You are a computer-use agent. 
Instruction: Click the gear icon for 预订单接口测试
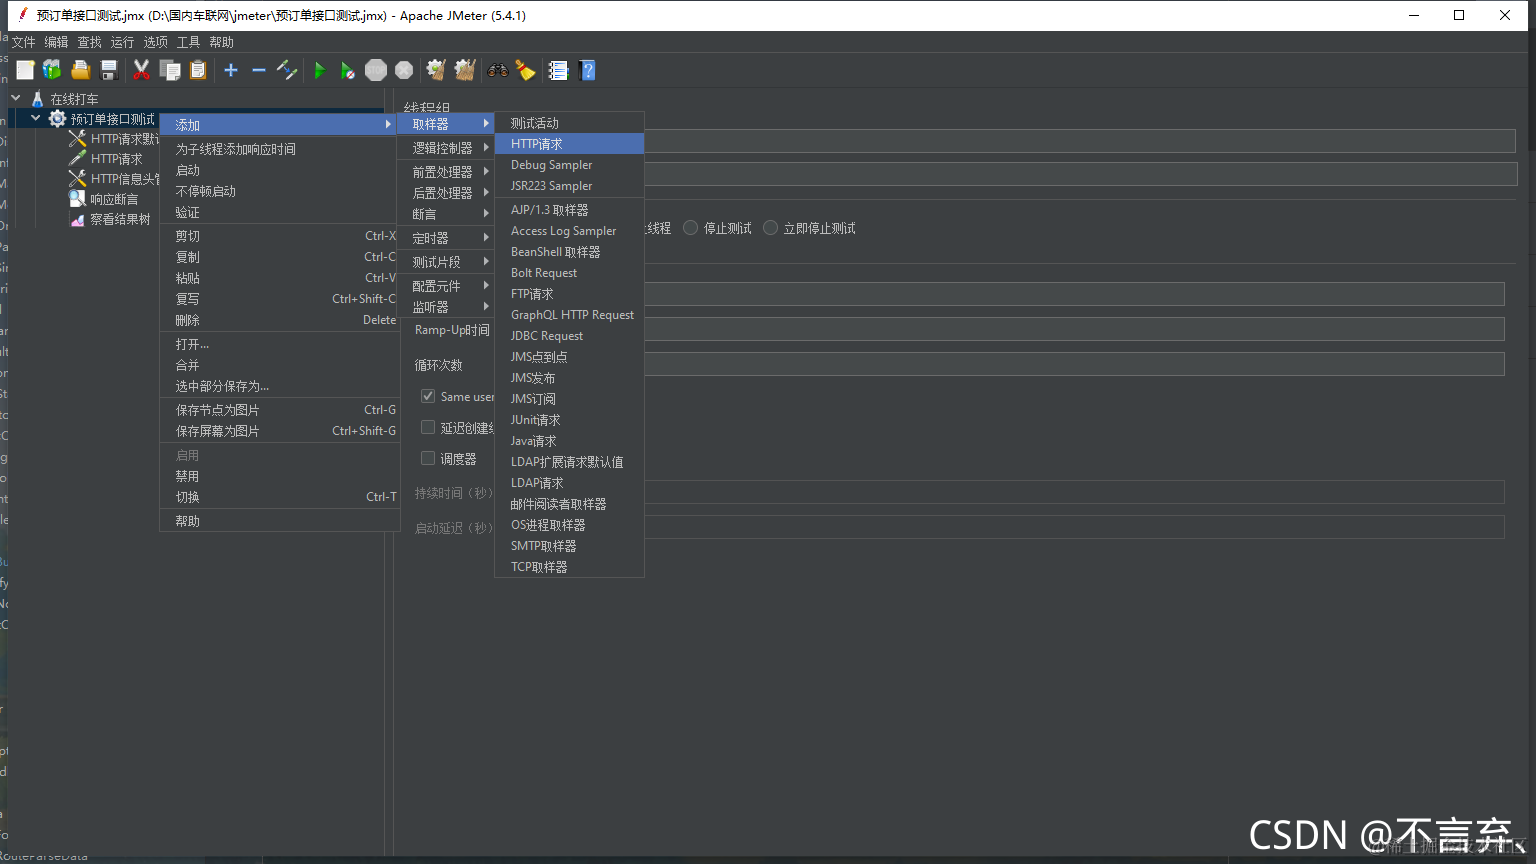coord(57,119)
